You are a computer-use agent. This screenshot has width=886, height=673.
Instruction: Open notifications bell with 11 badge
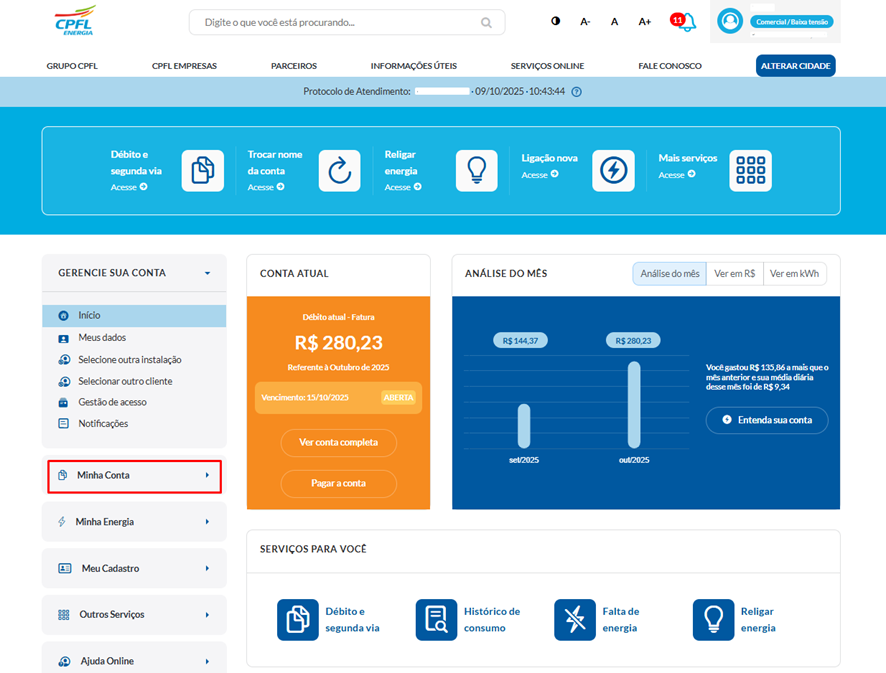click(x=686, y=22)
